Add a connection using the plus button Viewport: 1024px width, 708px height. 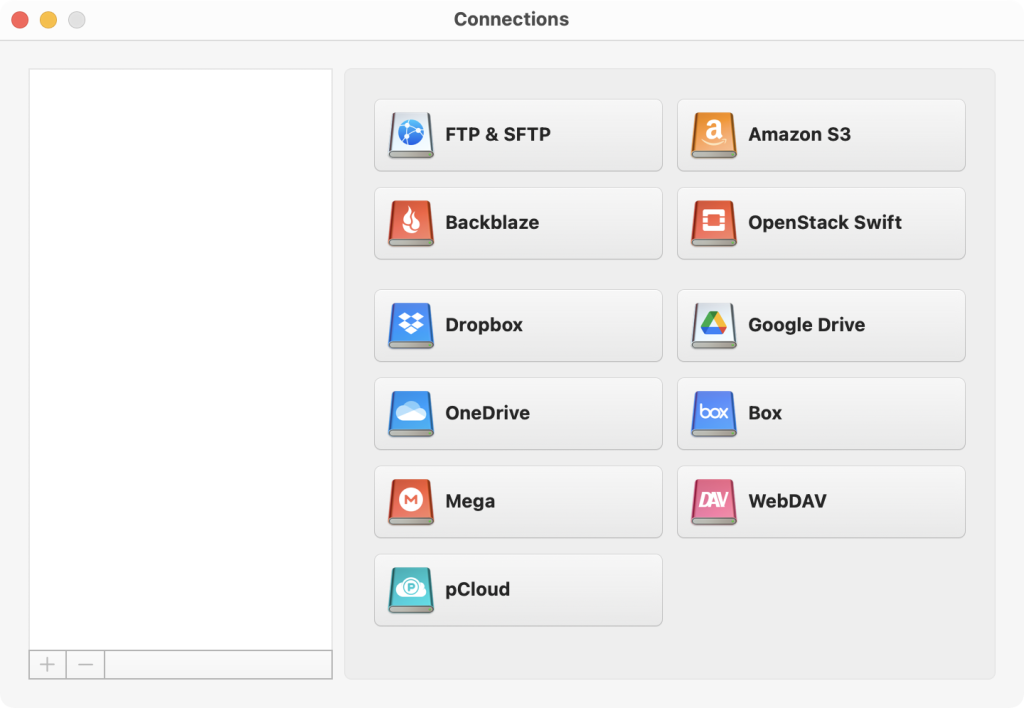click(46, 664)
